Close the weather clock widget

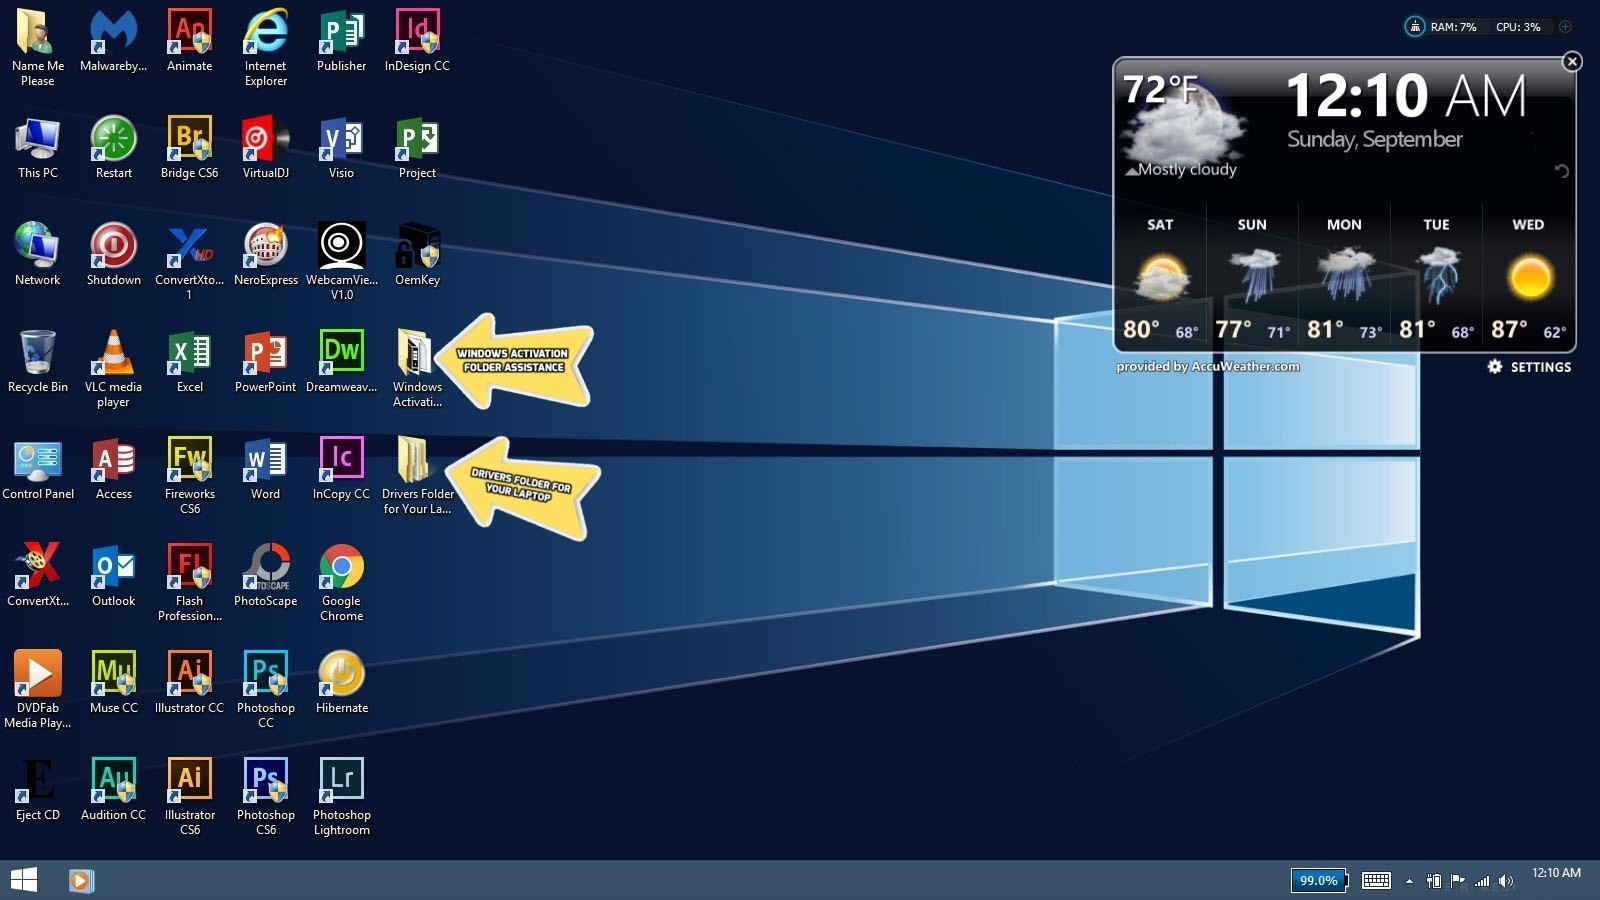point(1572,62)
